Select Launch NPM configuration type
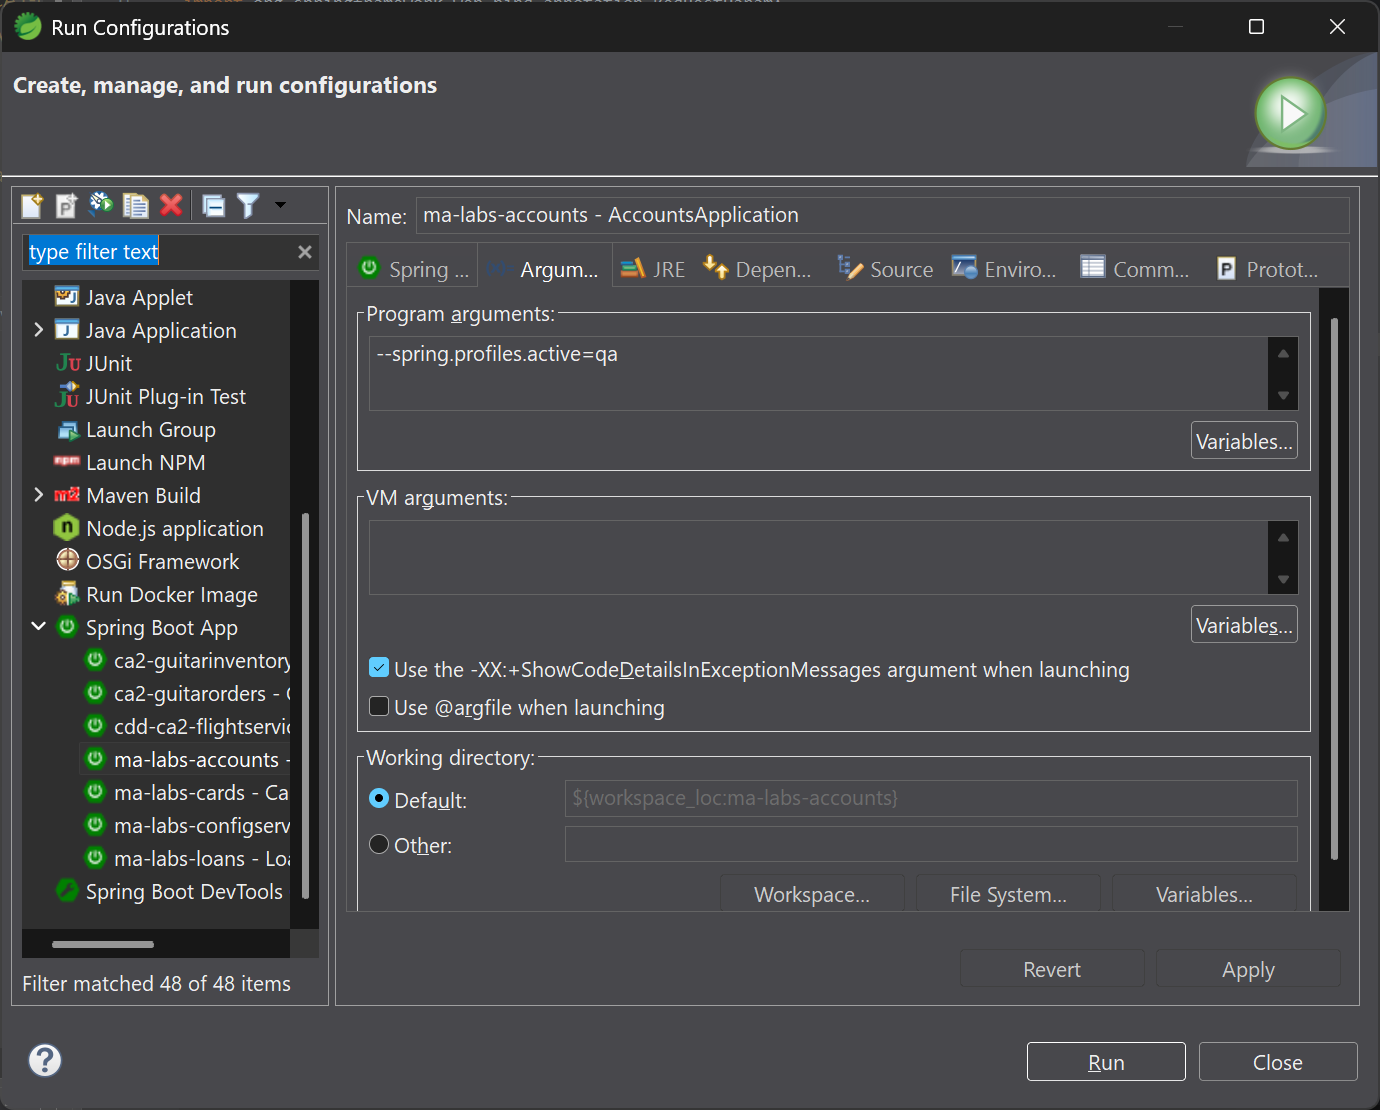This screenshot has height=1110, width=1380. point(145,462)
